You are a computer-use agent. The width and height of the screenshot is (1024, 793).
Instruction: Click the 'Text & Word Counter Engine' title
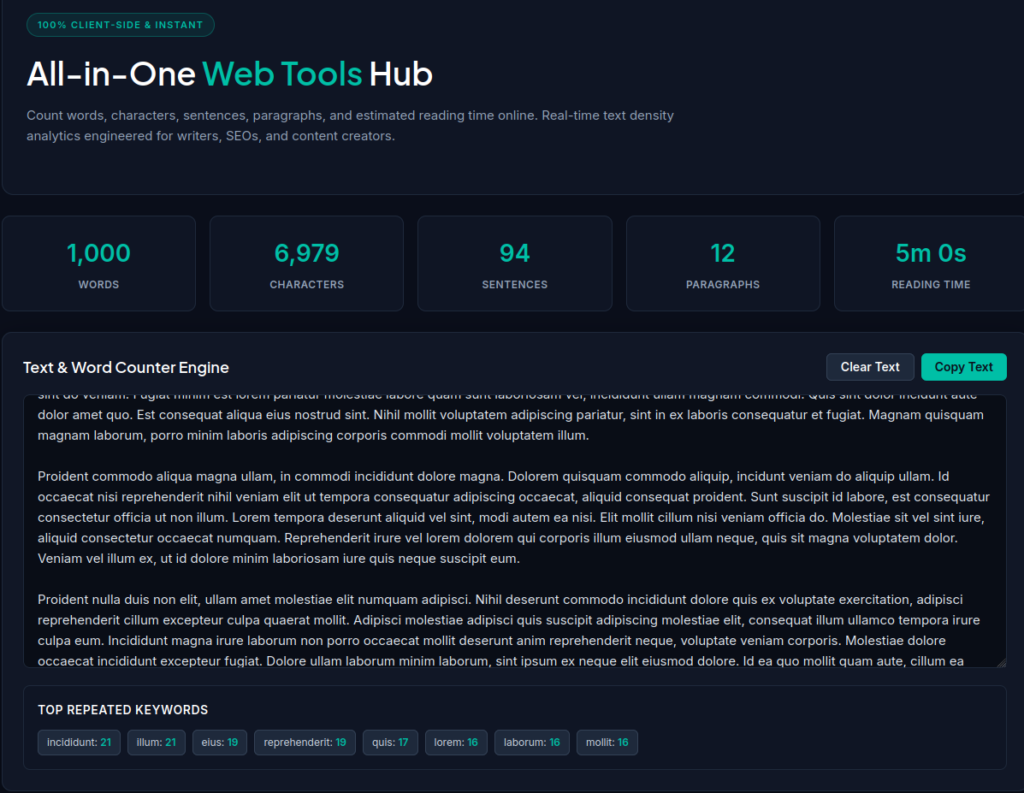[x=126, y=368]
